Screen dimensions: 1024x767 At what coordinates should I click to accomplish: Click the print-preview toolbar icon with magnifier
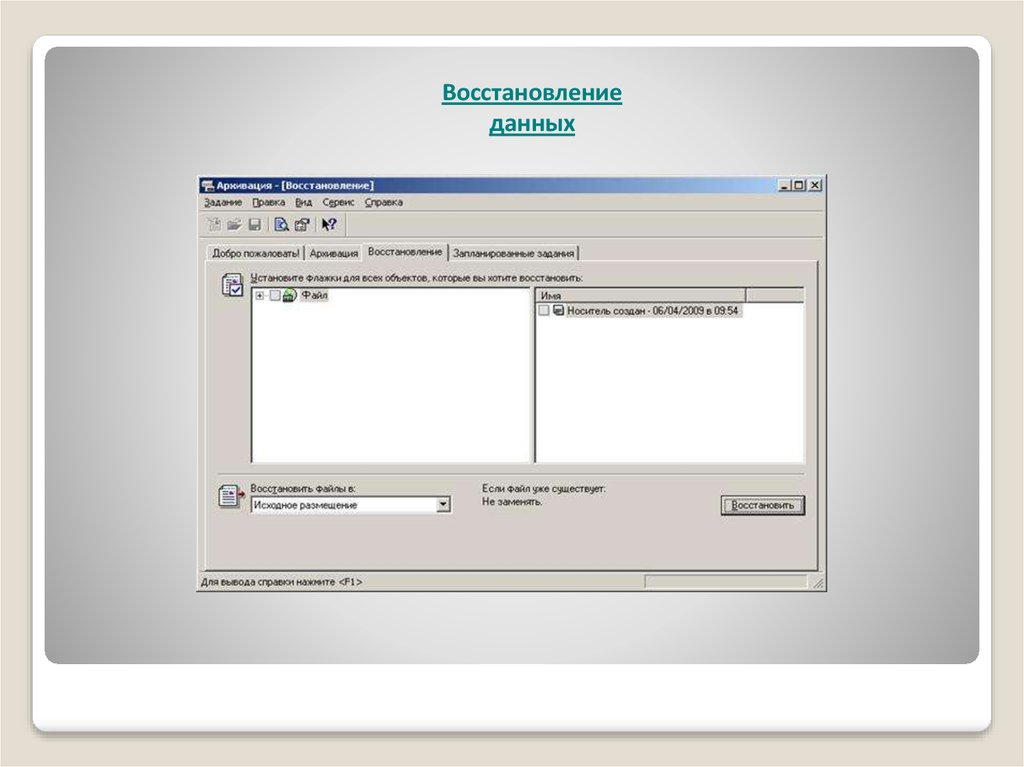pyautogui.click(x=281, y=225)
